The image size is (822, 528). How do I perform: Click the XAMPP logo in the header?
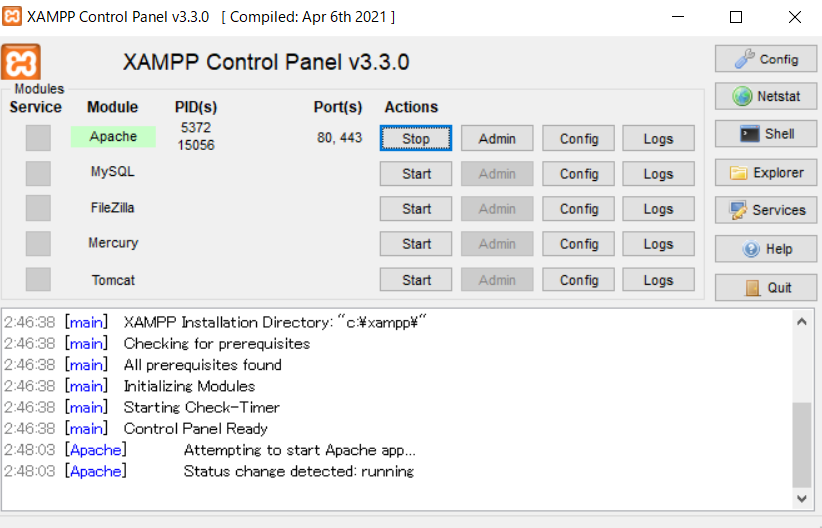point(21,62)
